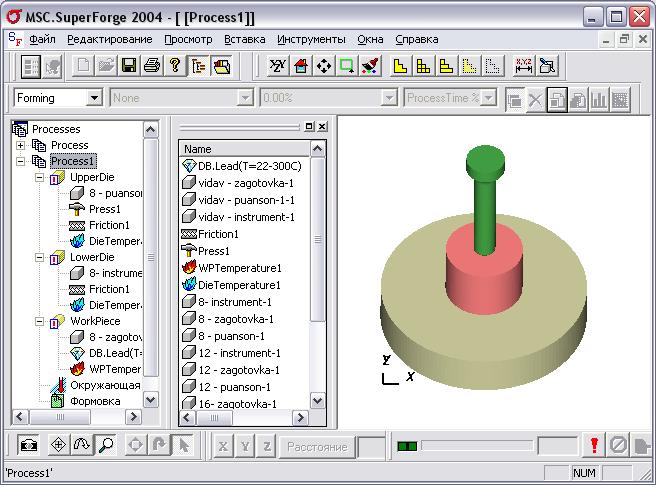Screen dimensions: 656x485
Task: Click the Save diskette toolbar icon
Action: tap(129, 66)
